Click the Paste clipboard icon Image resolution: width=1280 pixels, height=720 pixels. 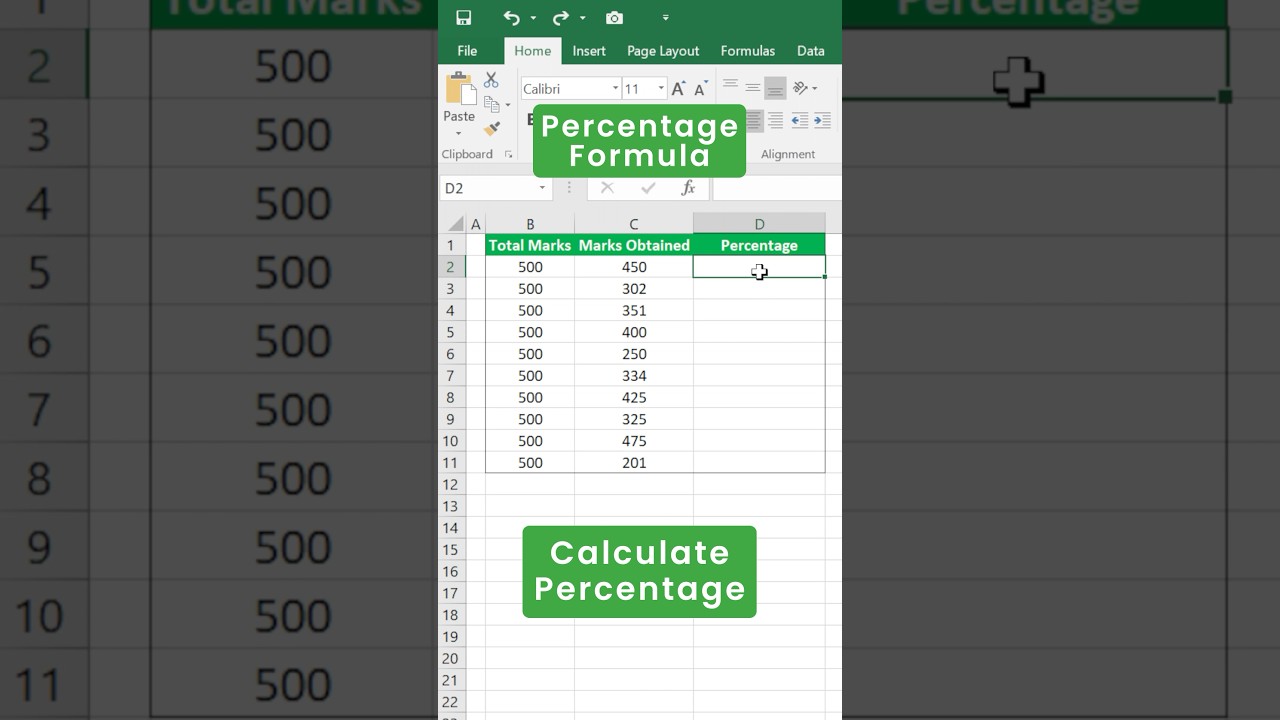460,89
